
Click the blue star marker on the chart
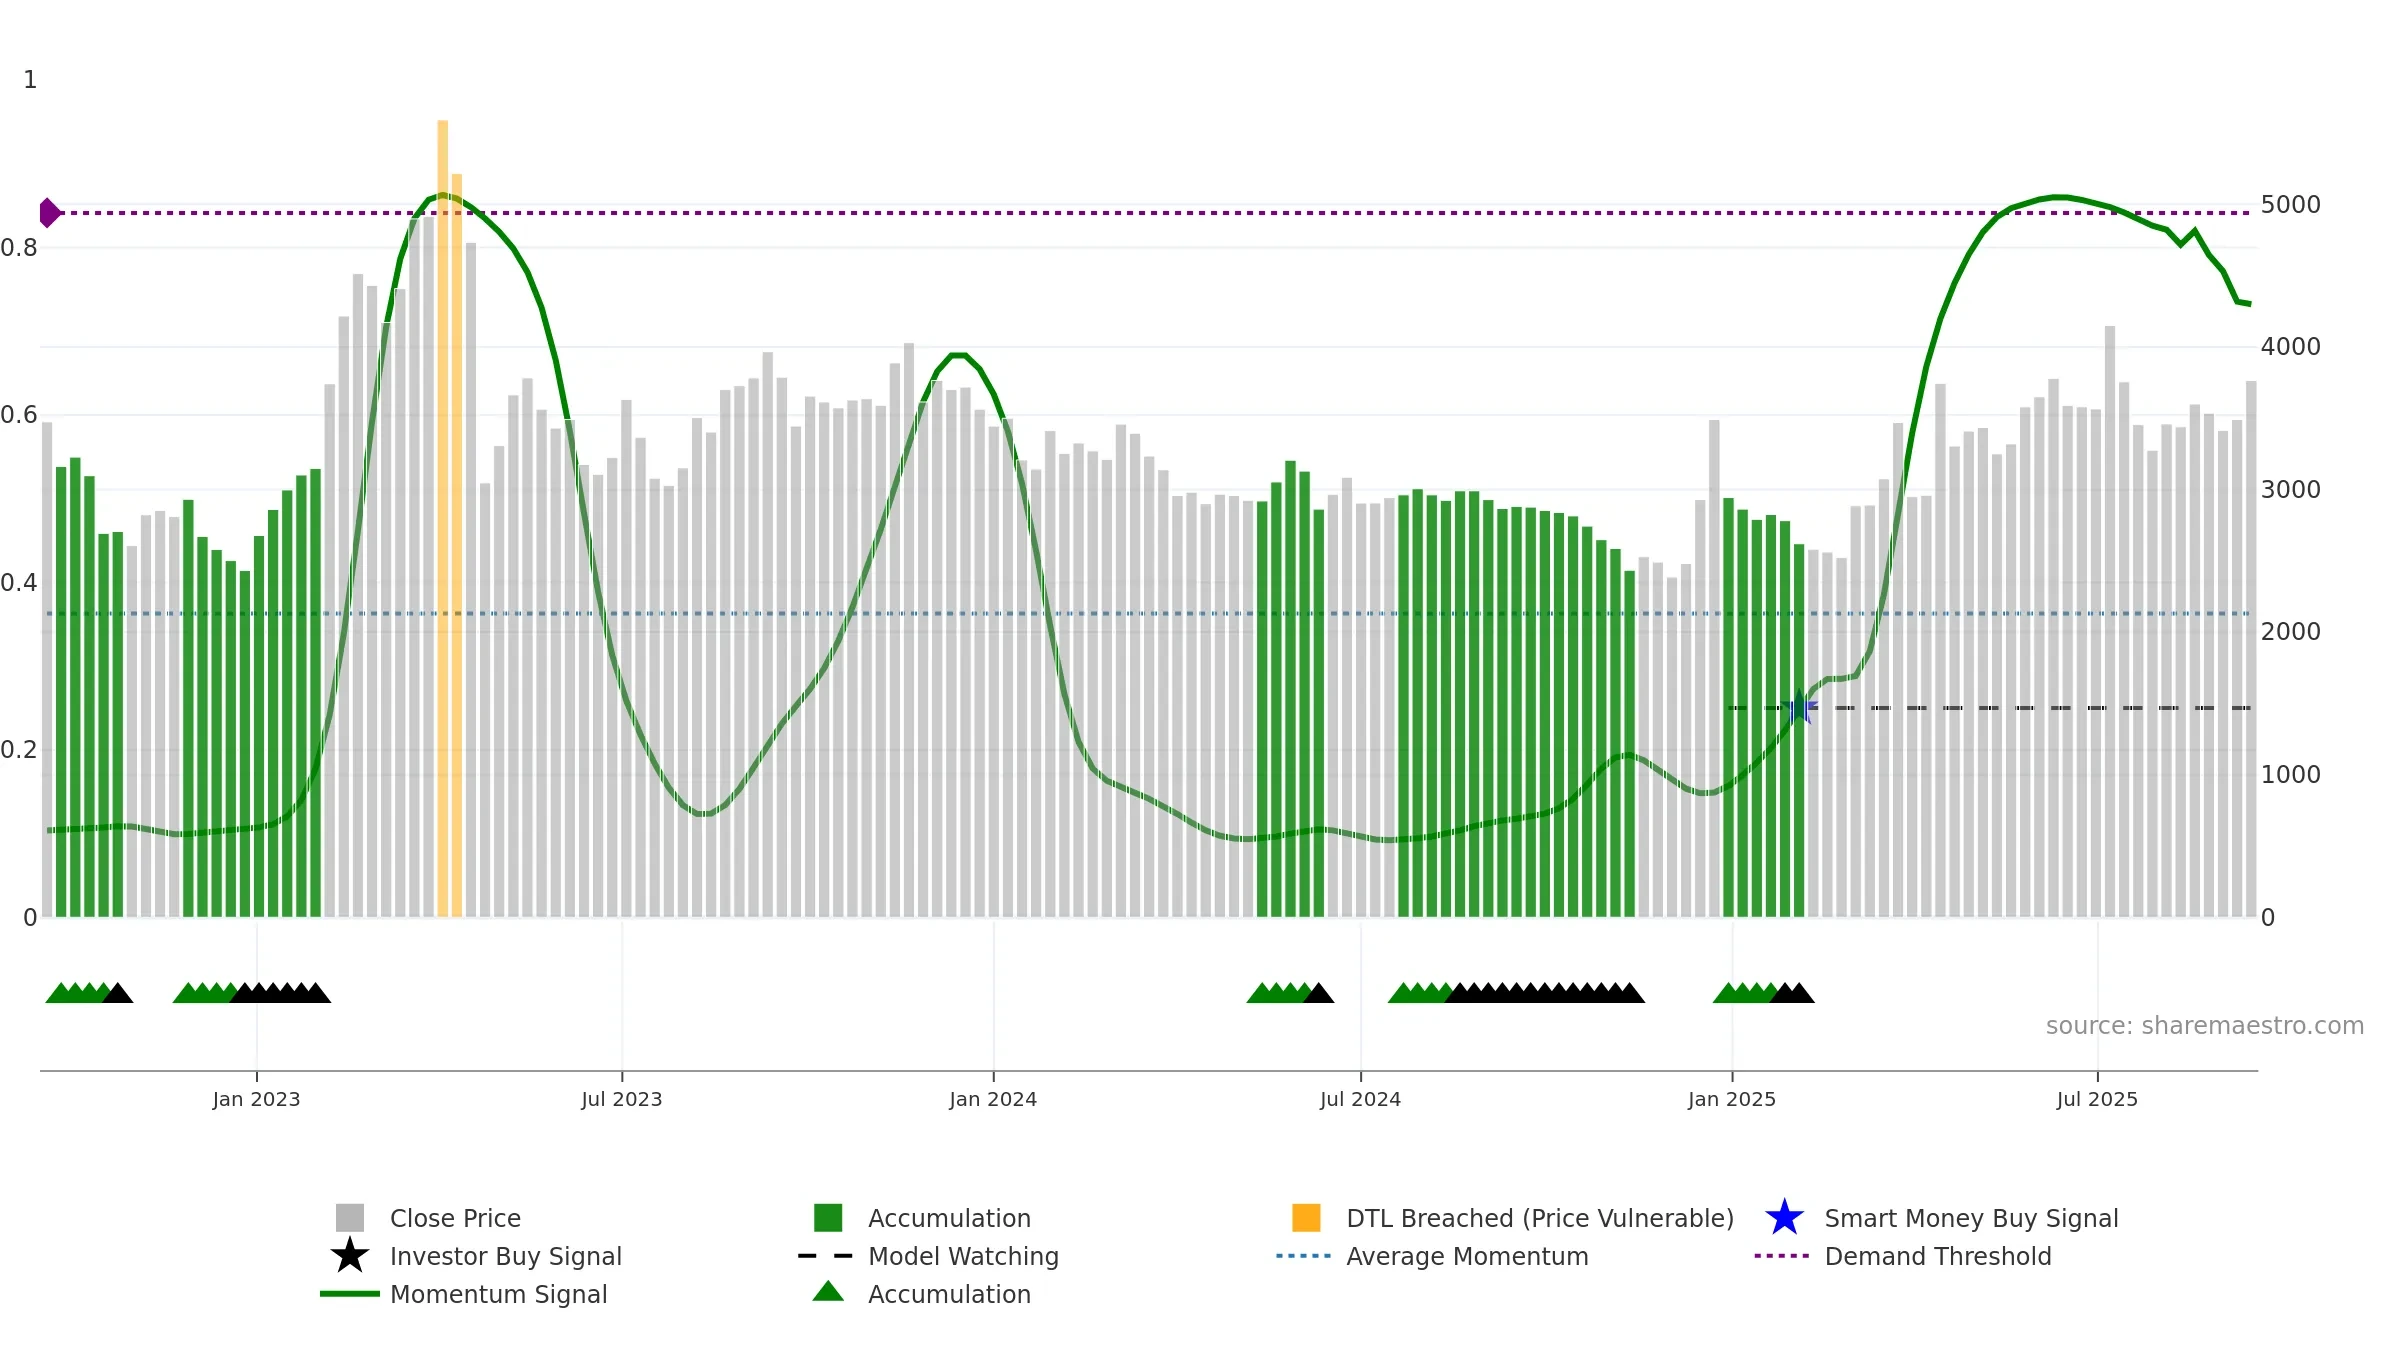coord(1799,708)
